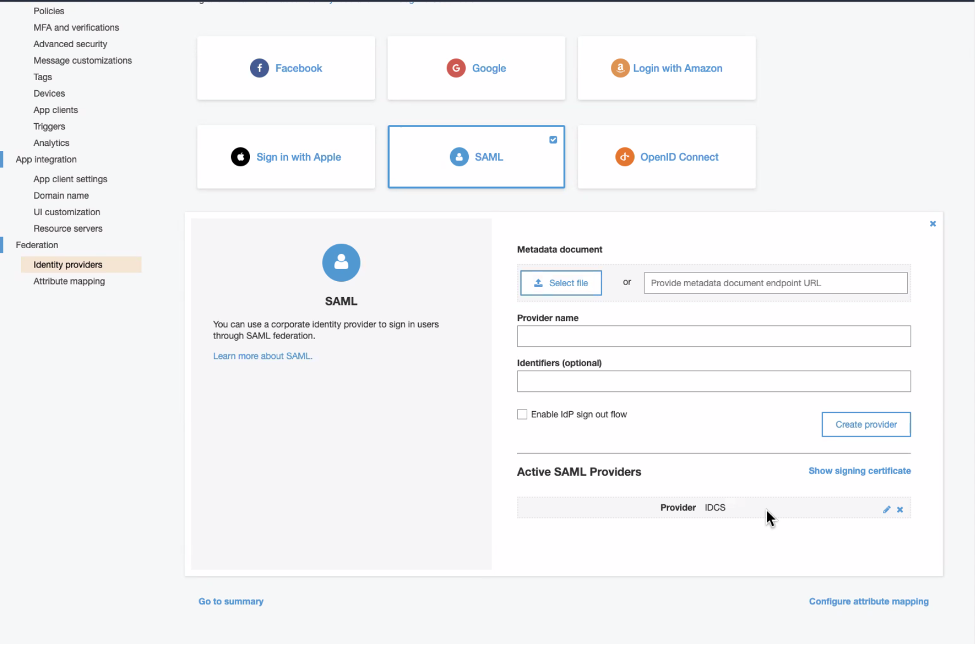Show signing certificate link
The height and width of the screenshot is (645, 977).
coord(859,471)
